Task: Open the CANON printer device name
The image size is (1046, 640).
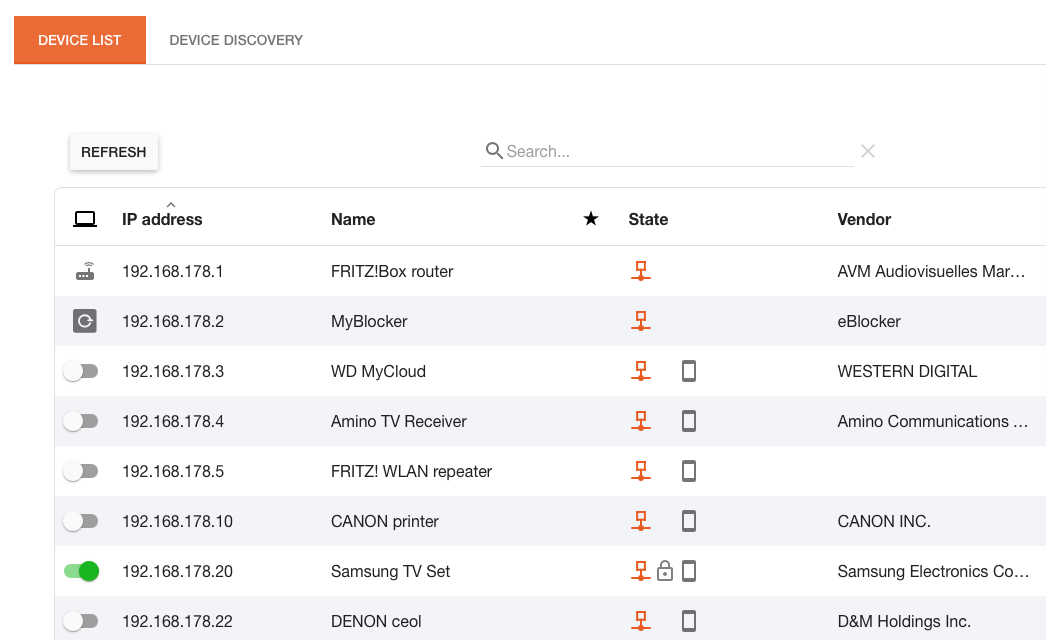Action: coord(385,522)
